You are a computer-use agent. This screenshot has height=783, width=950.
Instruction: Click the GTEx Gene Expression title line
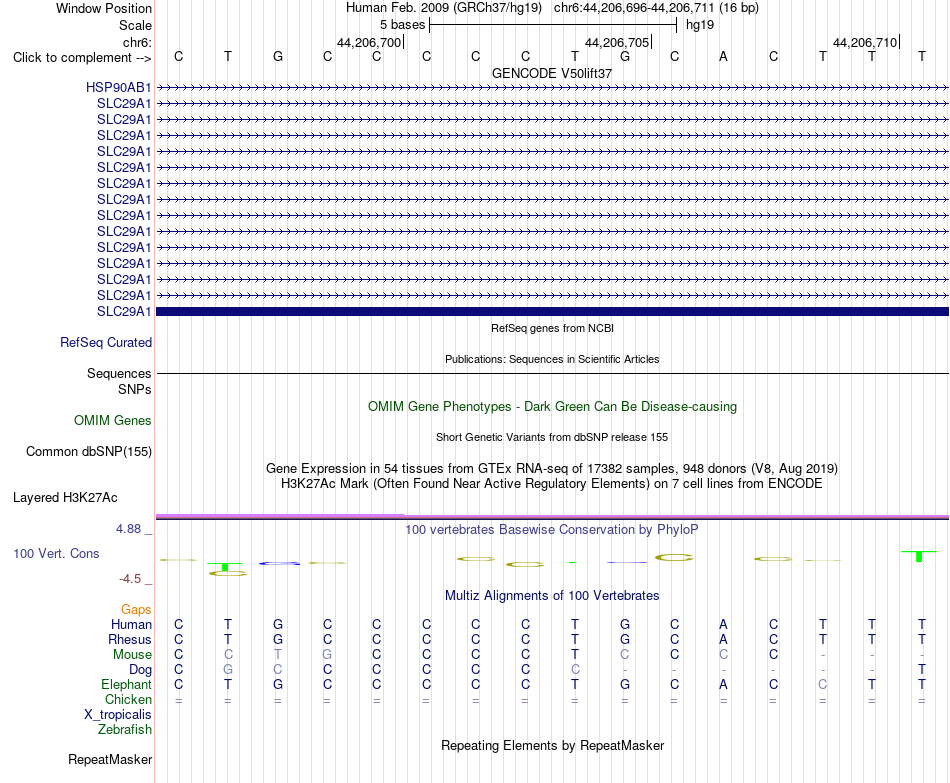click(x=552, y=468)
